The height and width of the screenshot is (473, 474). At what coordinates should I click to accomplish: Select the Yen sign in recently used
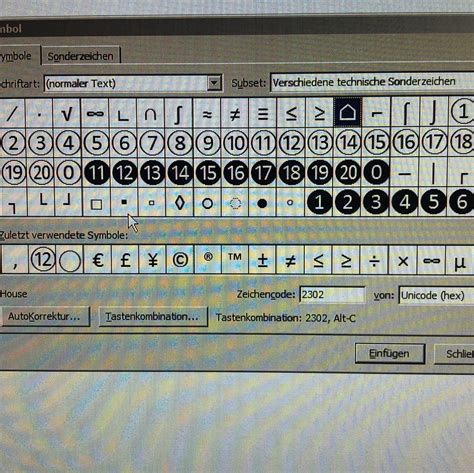pos(153,260)
